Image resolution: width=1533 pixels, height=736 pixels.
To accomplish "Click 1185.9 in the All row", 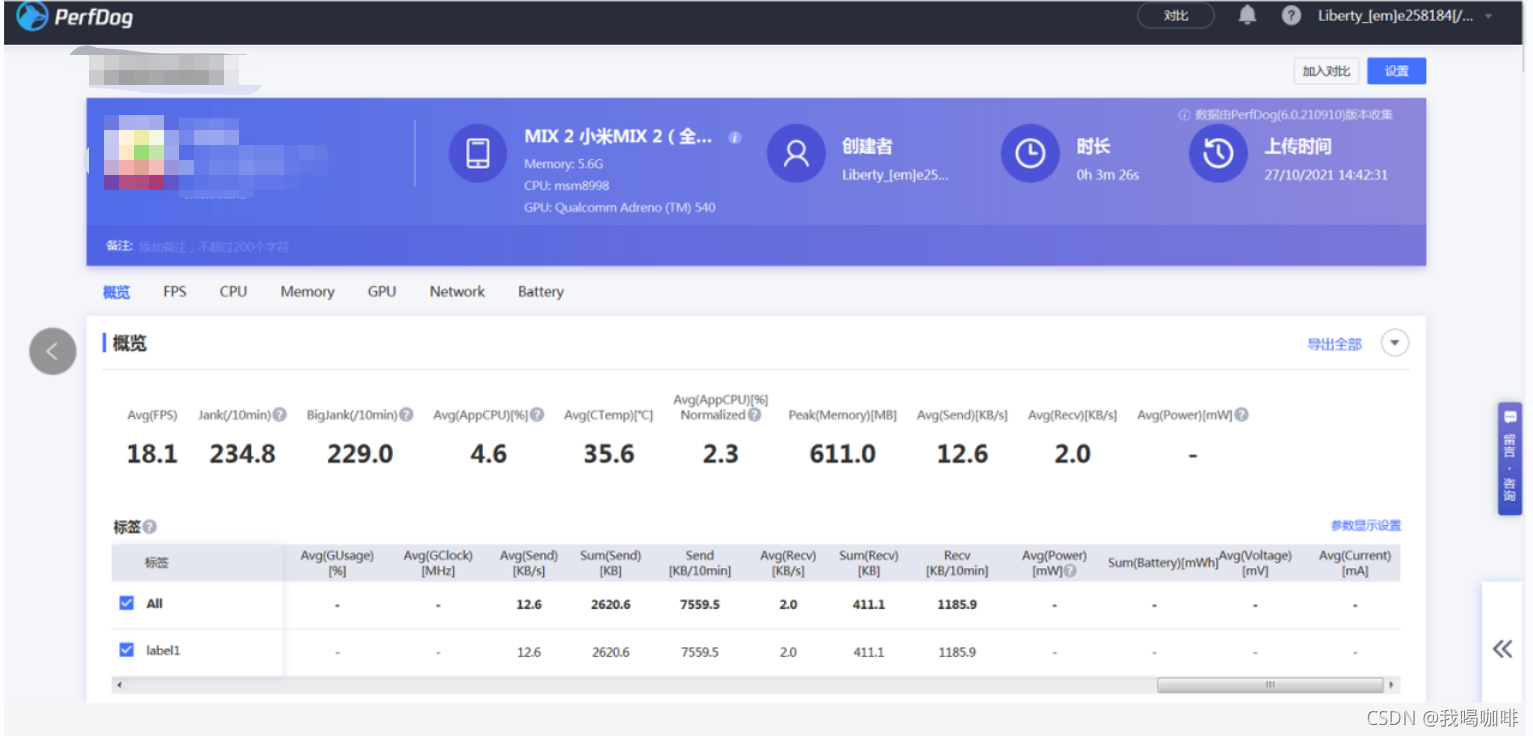I will (957, 605).
